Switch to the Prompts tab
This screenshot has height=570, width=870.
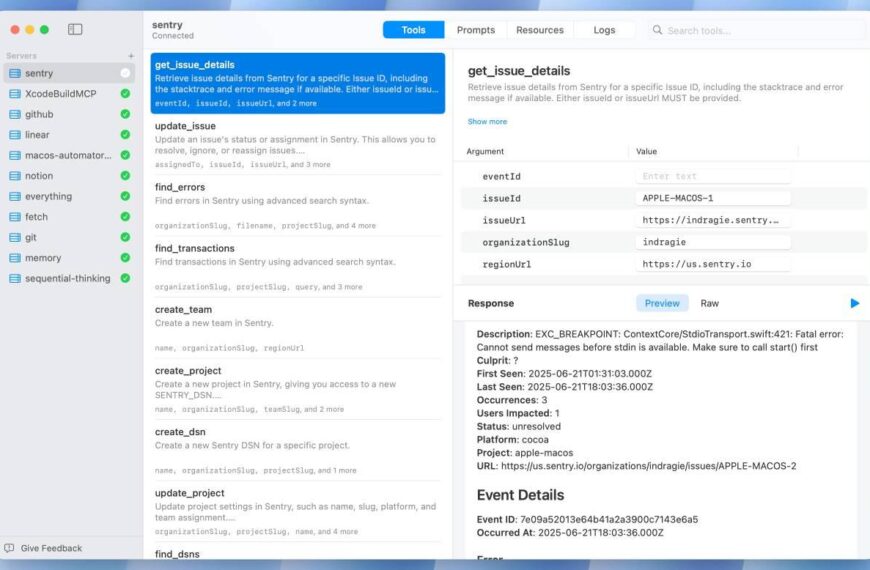tap(476, 30)
